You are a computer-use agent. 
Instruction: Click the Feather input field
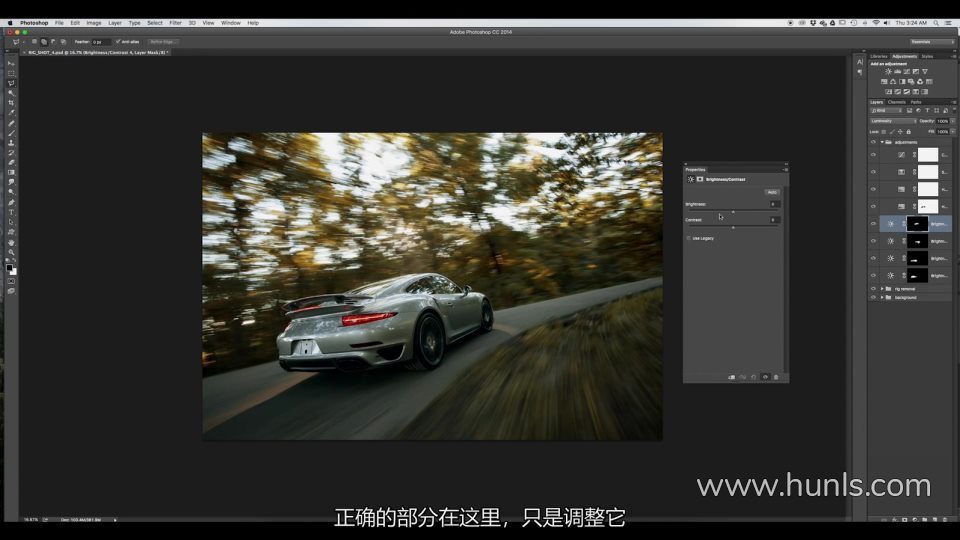coord(100,42)
